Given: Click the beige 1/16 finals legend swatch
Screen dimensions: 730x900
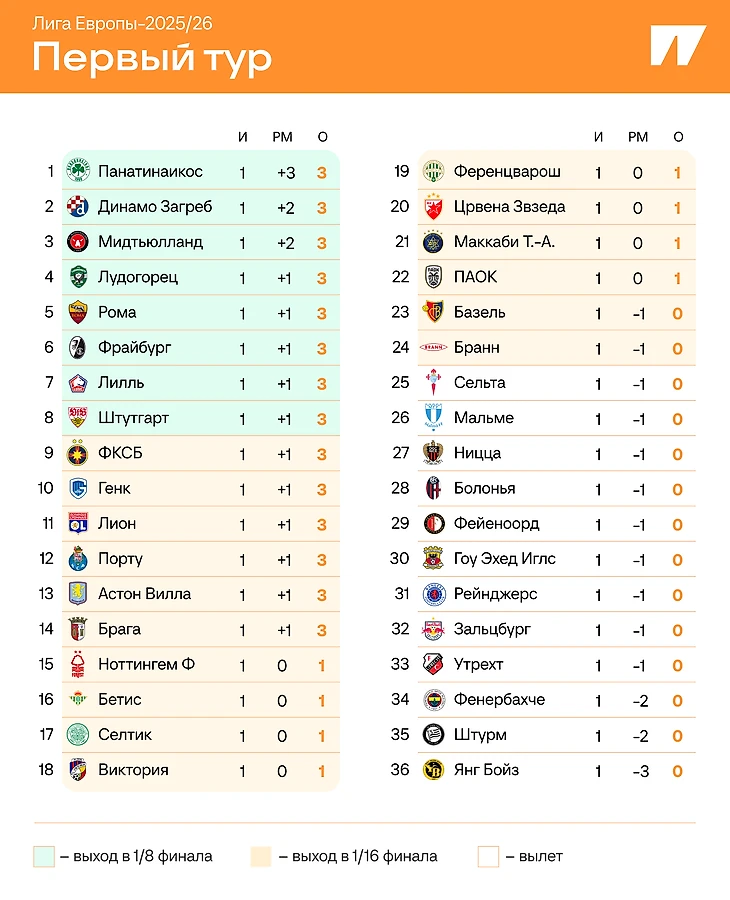Looking at the screenshot, I should [x=261, y=856].
